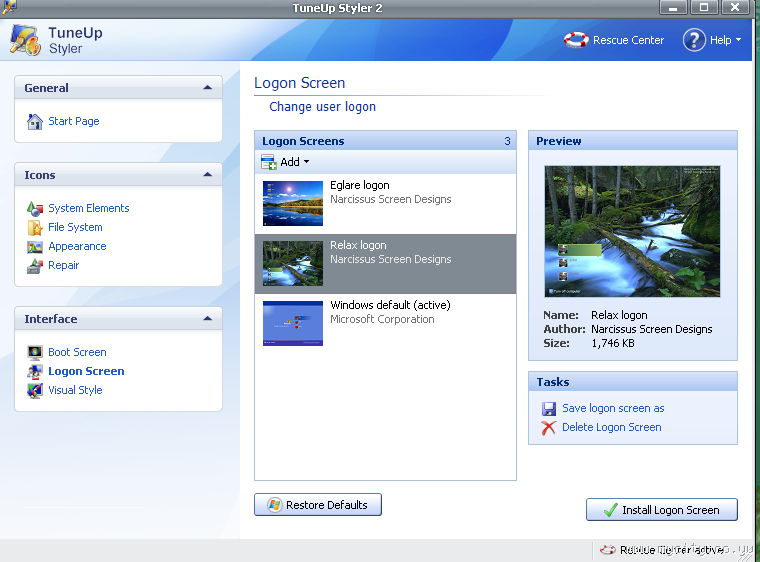Select the Eglare logon thumbnail
The width and height of the screenshot is (760, 562).
tap(293, 203)
